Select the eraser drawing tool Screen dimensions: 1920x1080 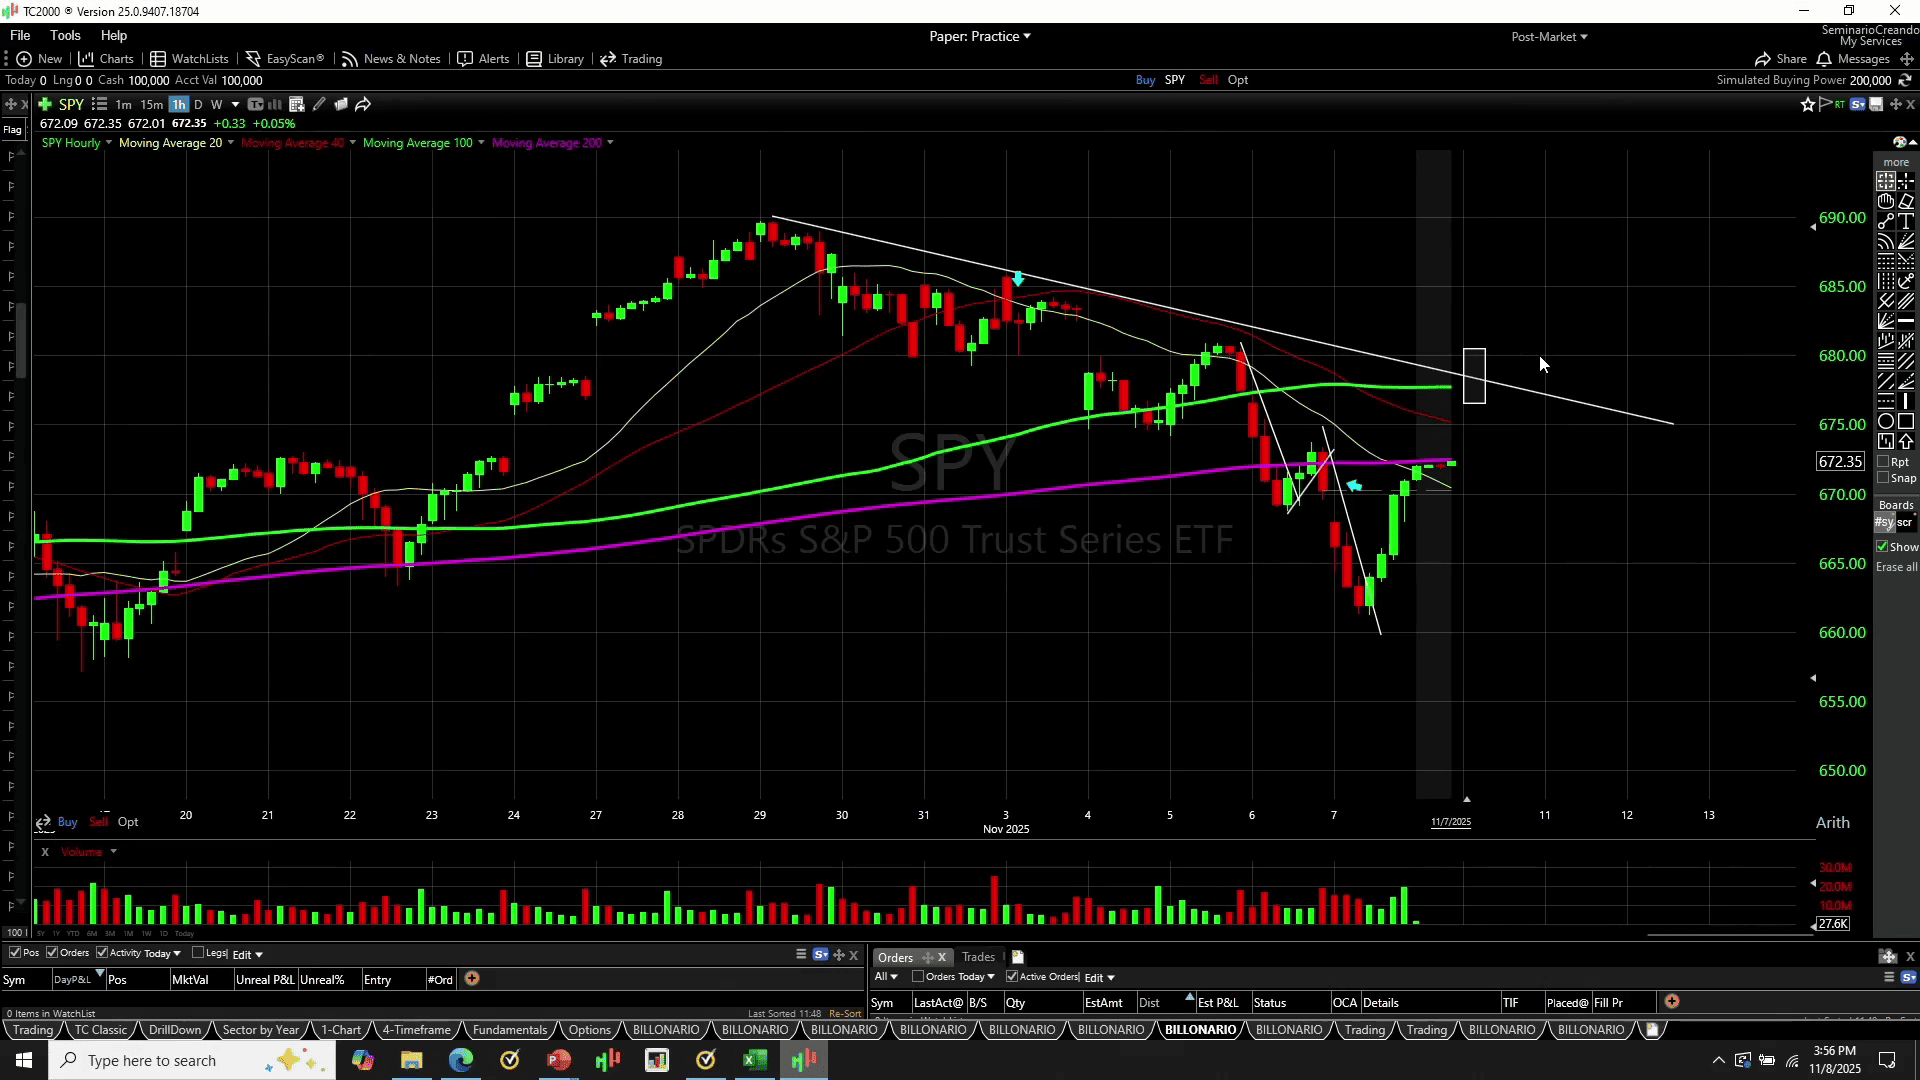pyautogui.click(x=1906, y=201)
